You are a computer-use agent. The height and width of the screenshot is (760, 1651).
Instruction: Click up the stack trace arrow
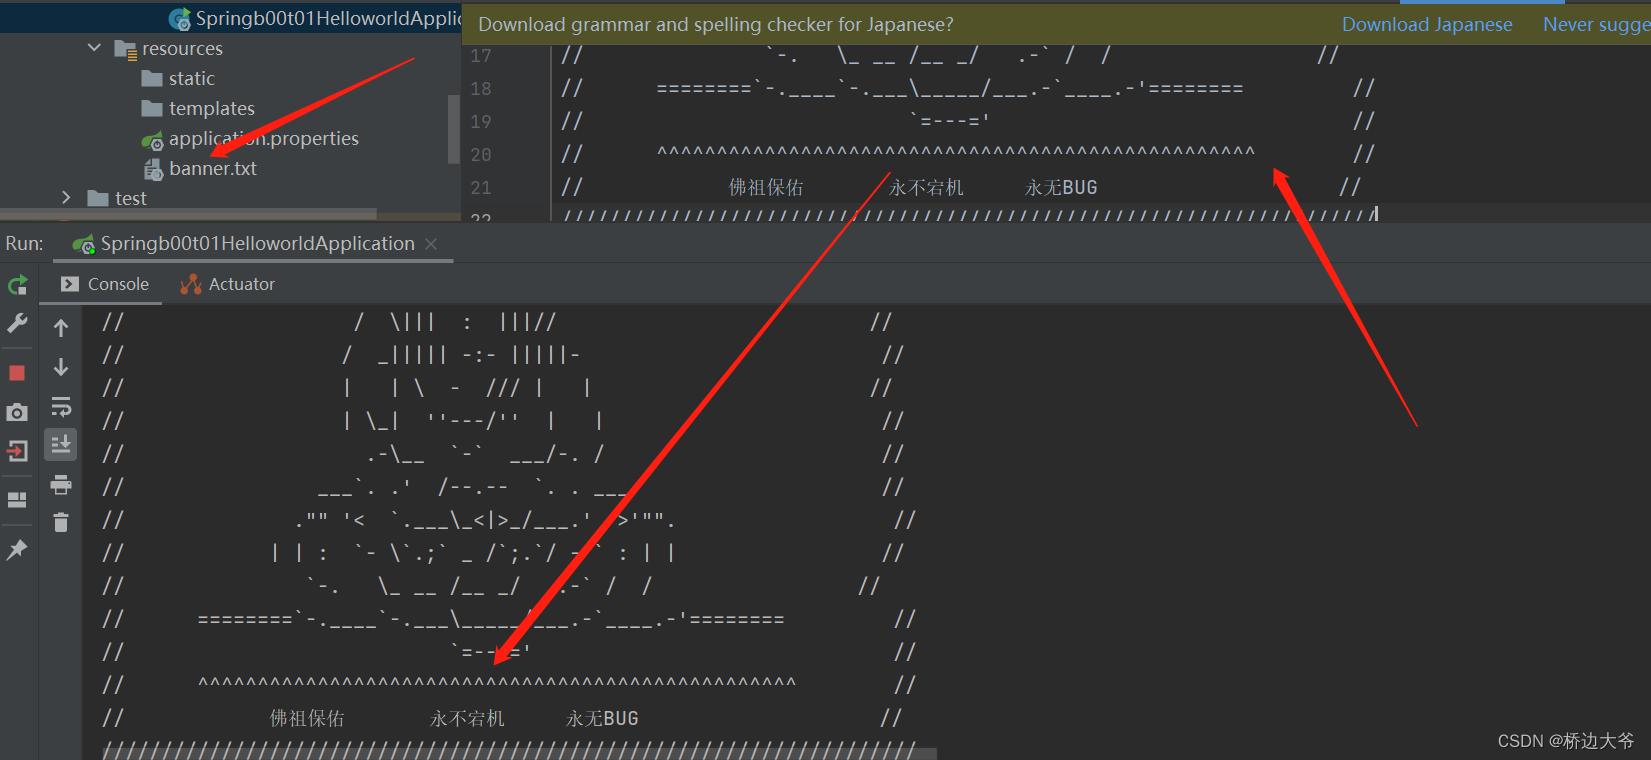(x=61, y=328)
